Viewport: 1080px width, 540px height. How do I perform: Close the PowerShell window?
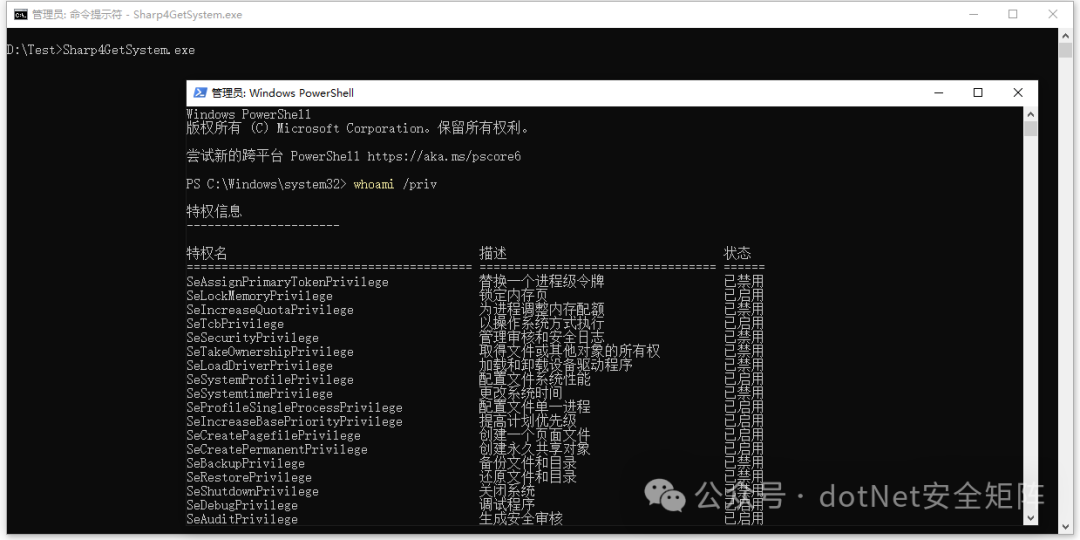(1017, 93)
